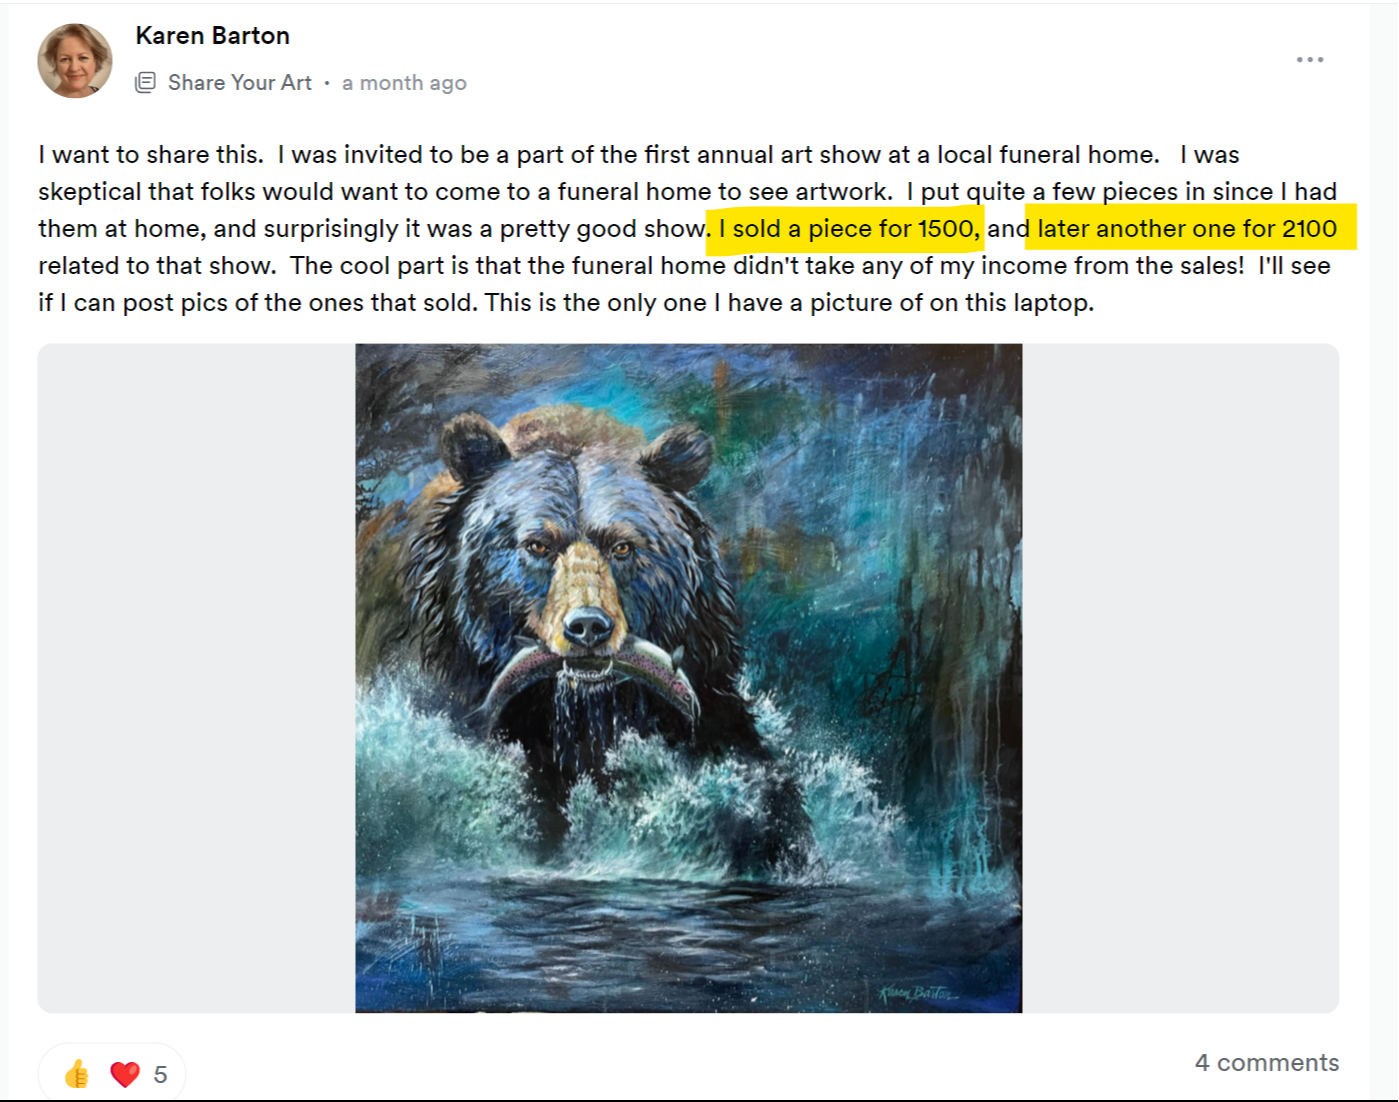Image resolution: width=1399 pixels, height=1102 pixels.
Task: Click the artist signature on the painting
Action: (918, 993)
